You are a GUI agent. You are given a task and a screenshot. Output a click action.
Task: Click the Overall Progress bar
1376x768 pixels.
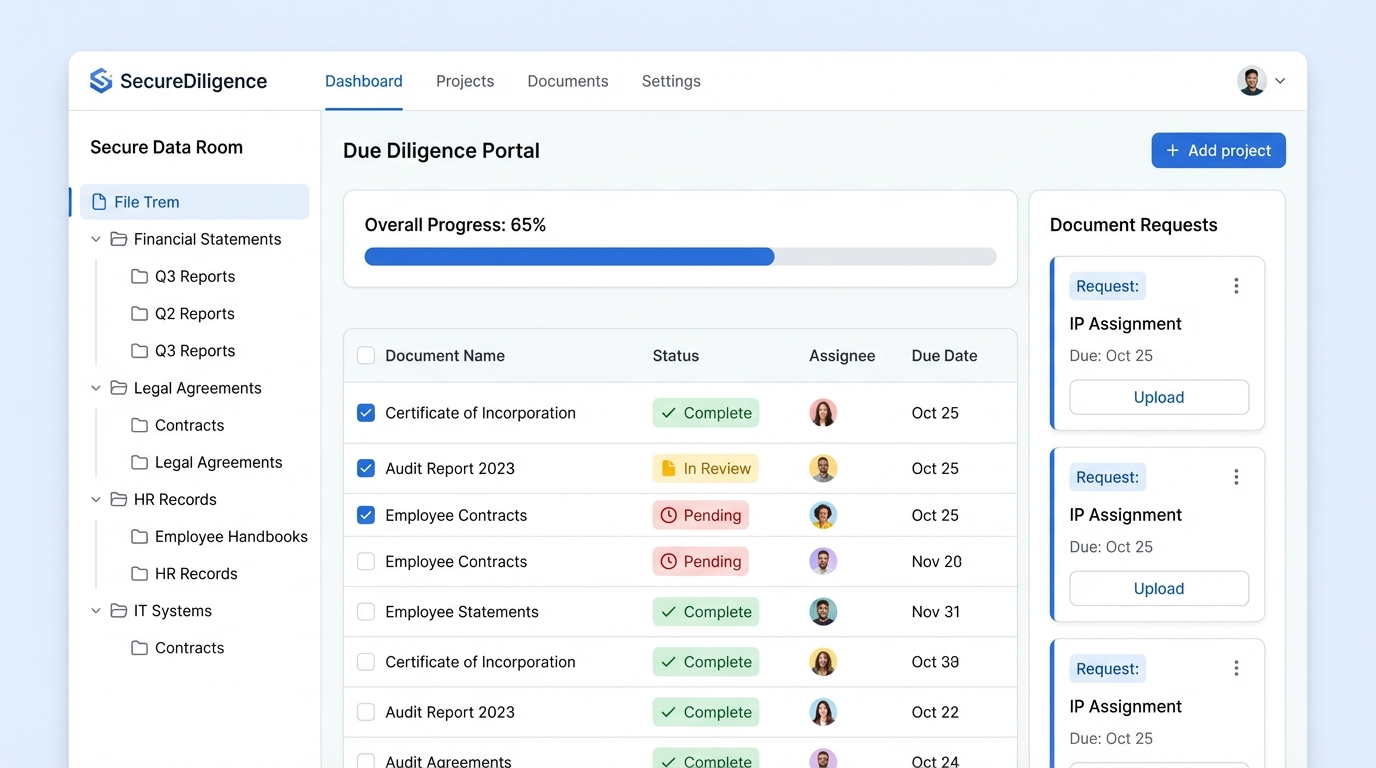(x=680, y=257)
